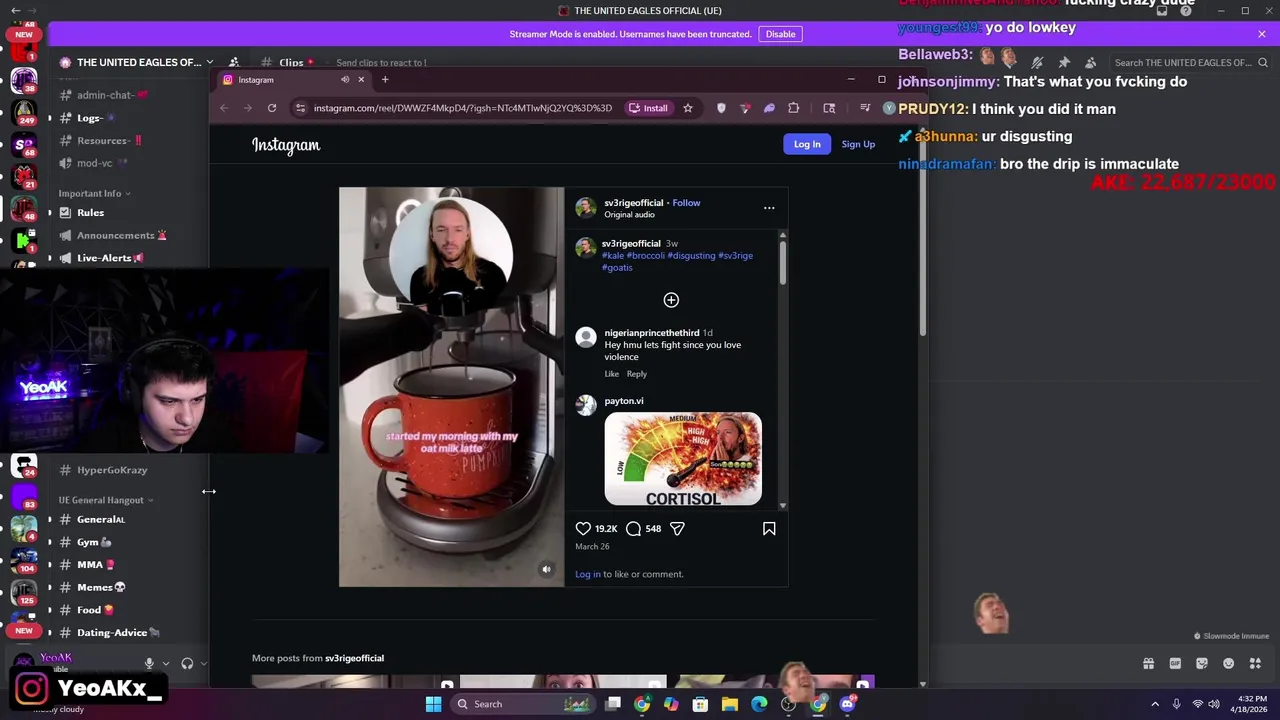Toggle Discord member list icon

[1090, 62]
